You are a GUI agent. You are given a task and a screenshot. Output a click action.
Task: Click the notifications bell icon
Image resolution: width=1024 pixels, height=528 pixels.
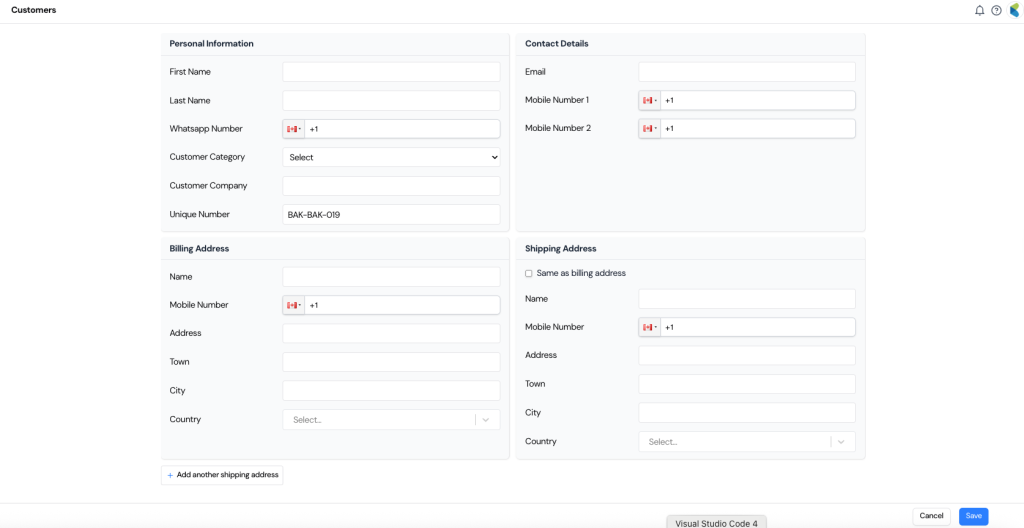pyautogui.click(x=979, y=10)
